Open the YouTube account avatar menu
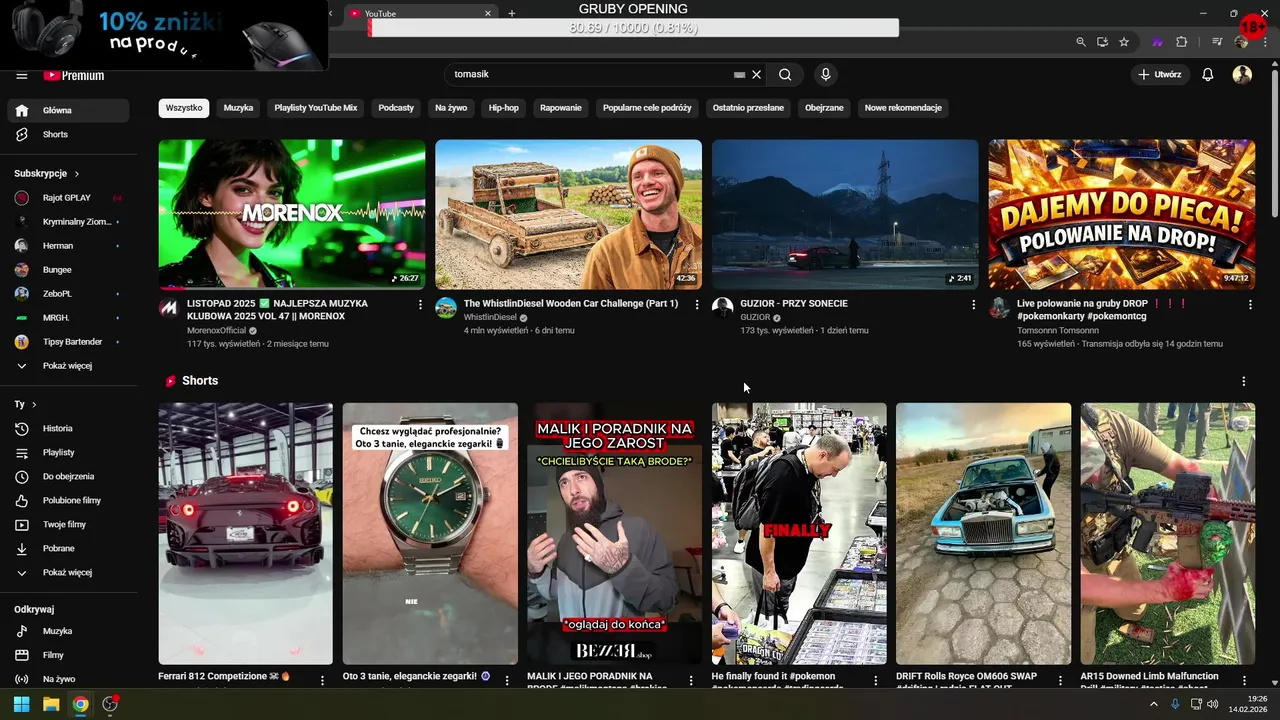 pyautogui.click(x=1242, y=74)
